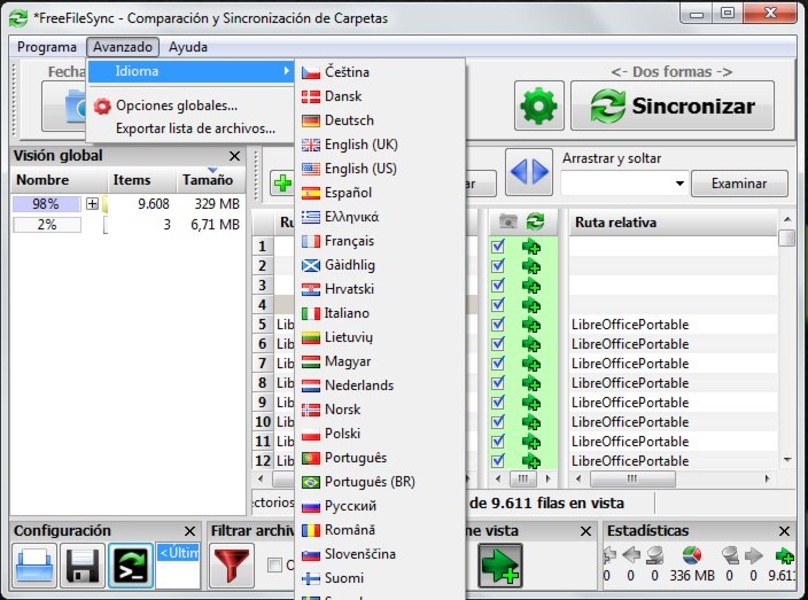This screenshot has height=600, width=808.
Task: Expand the tree node beside 98% entry
Action: coord(92,204)
